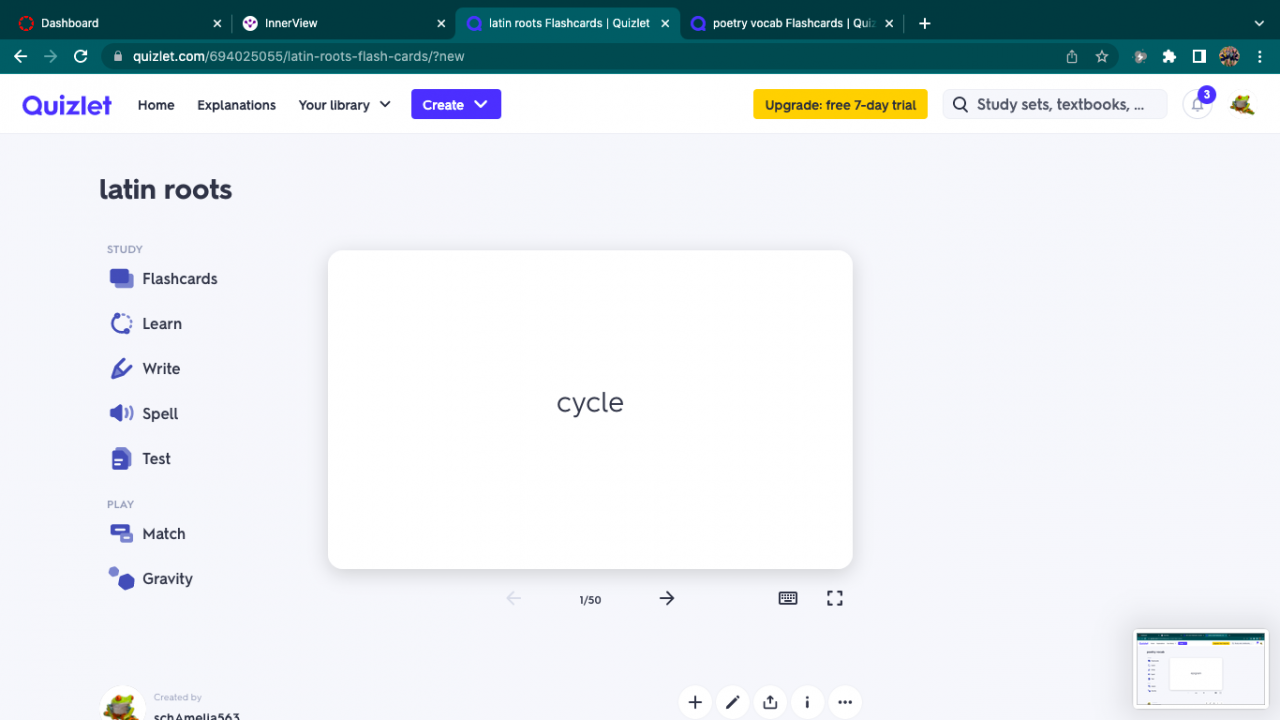Open Chrome side panel icon
The image size is (1280, 720).
point(1199,57)
